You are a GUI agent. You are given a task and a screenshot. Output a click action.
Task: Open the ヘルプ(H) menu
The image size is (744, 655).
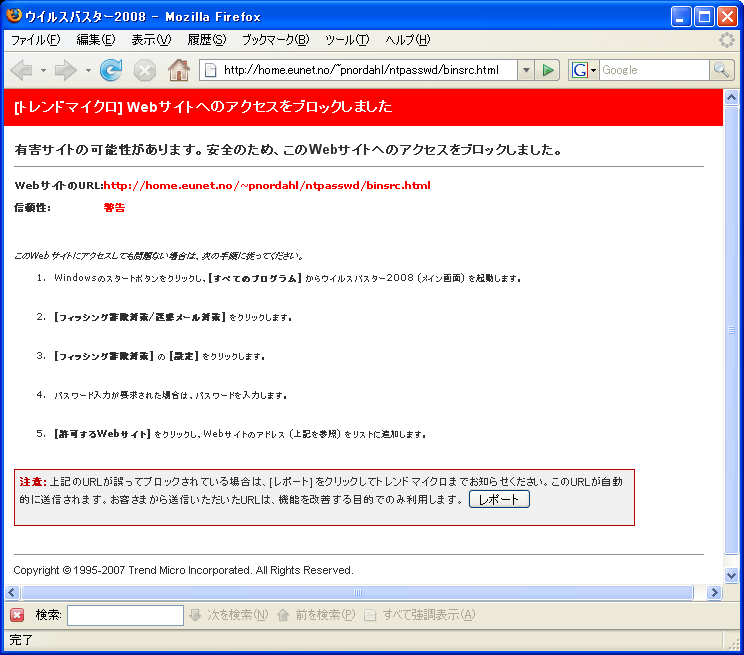408,40
